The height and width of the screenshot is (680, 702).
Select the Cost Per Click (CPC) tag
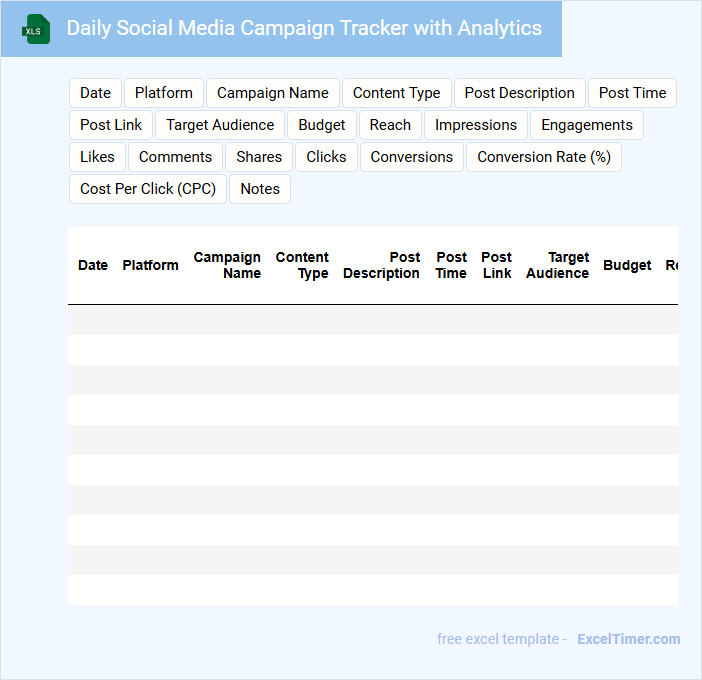[148, 189]
